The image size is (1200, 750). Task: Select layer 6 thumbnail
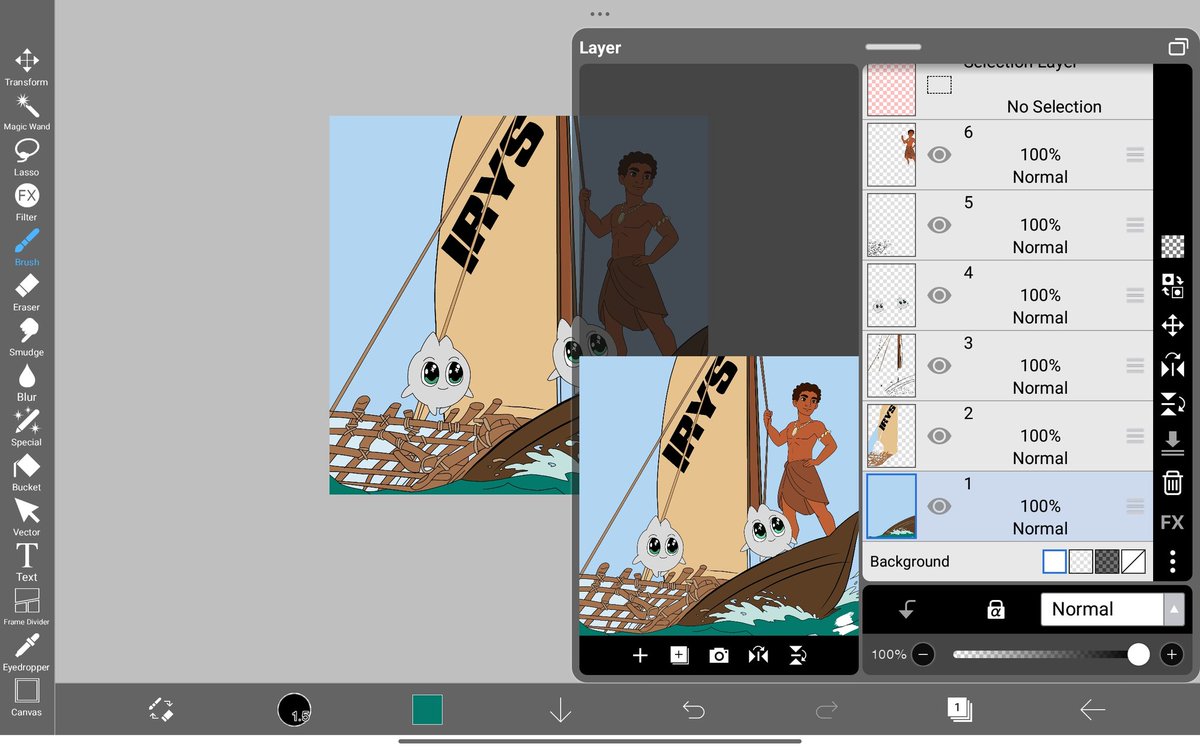tap(891, 155)
